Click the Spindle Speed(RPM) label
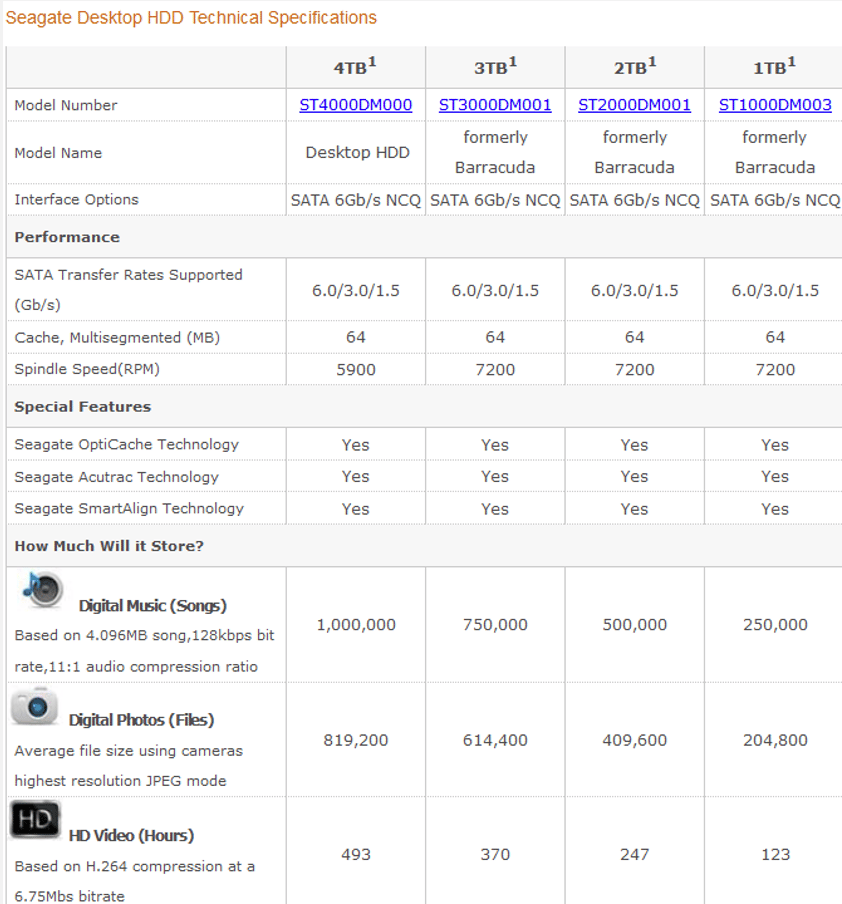 (87, 369)
